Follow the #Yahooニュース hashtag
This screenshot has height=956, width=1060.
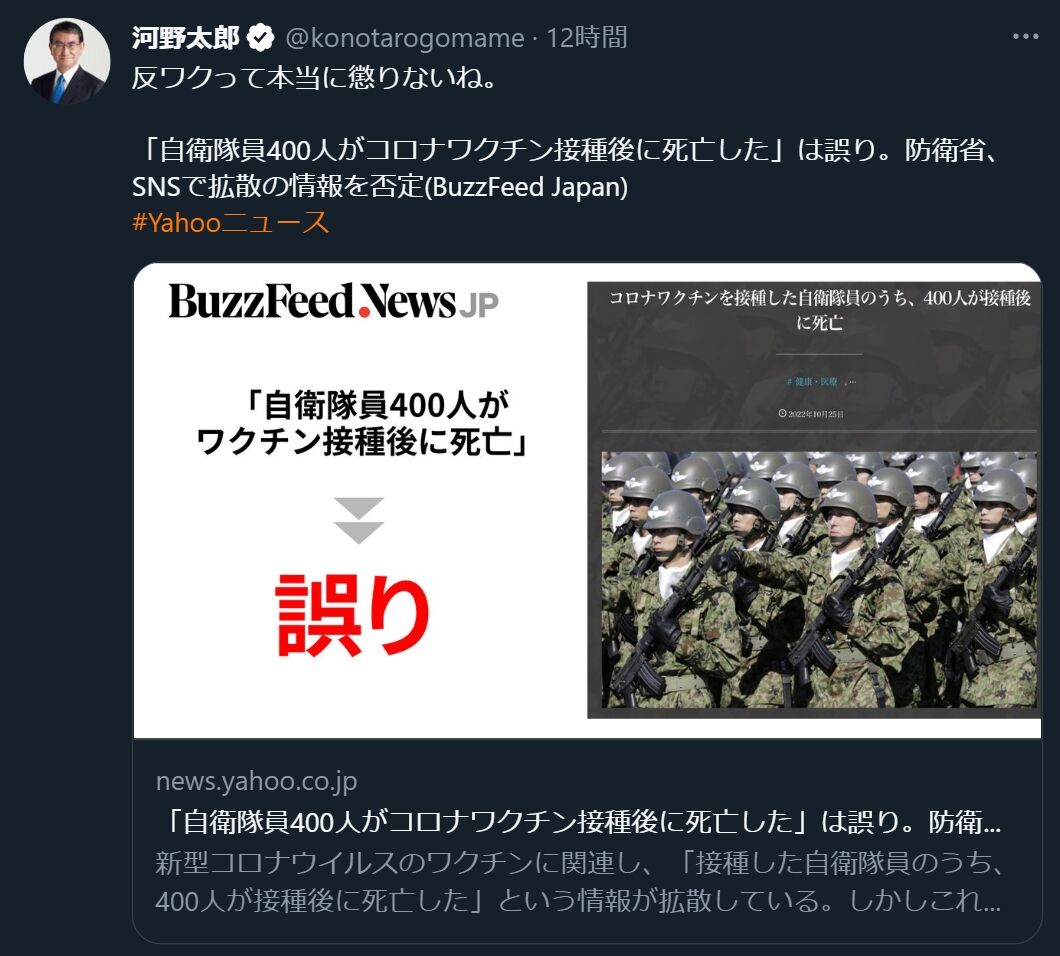pyautogui.click(x=231, y=222)
